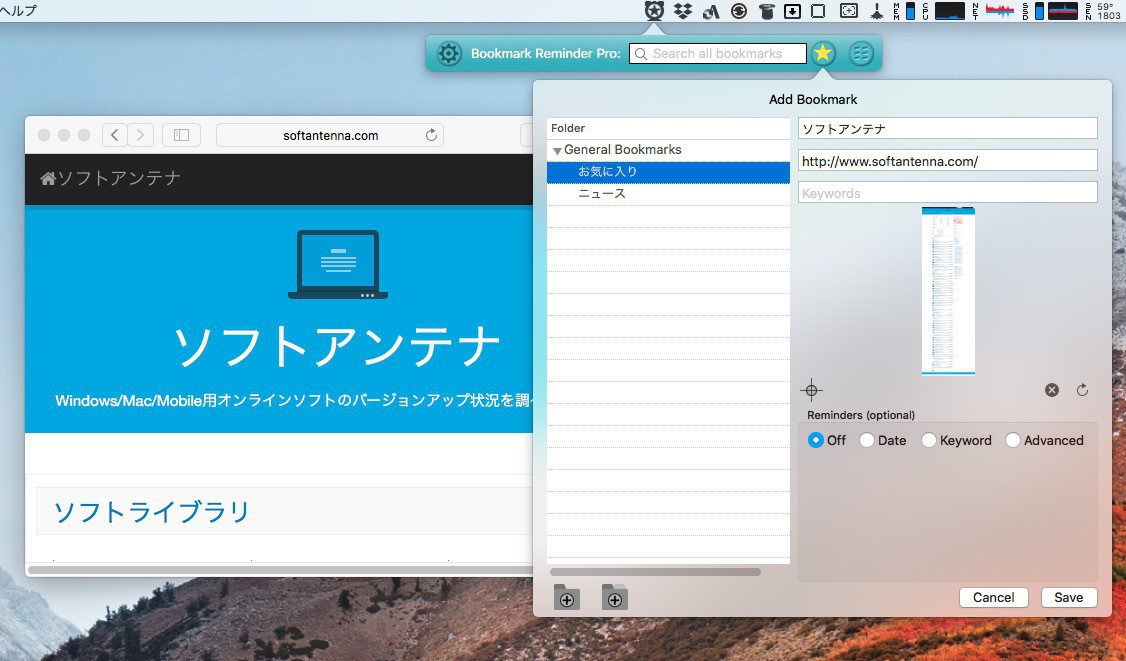Select the Date reminder option
The height and width of the screenshot is (661, 1126).
[x=867, y=440]
